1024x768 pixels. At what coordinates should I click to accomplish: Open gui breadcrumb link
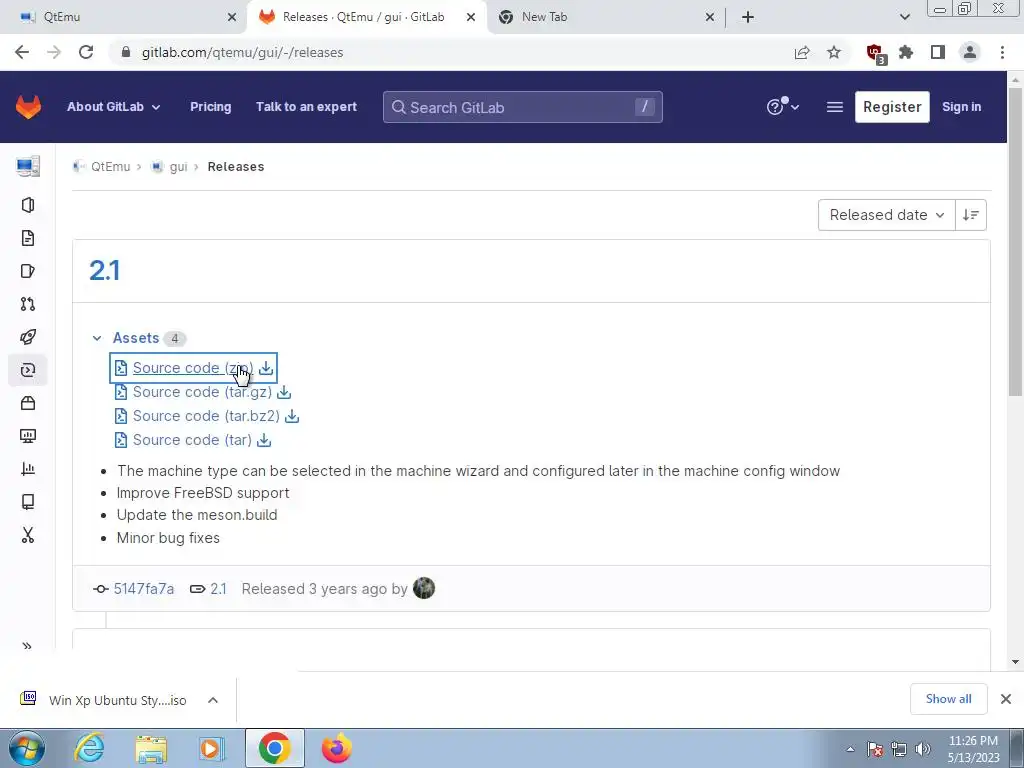coord(178,167)
